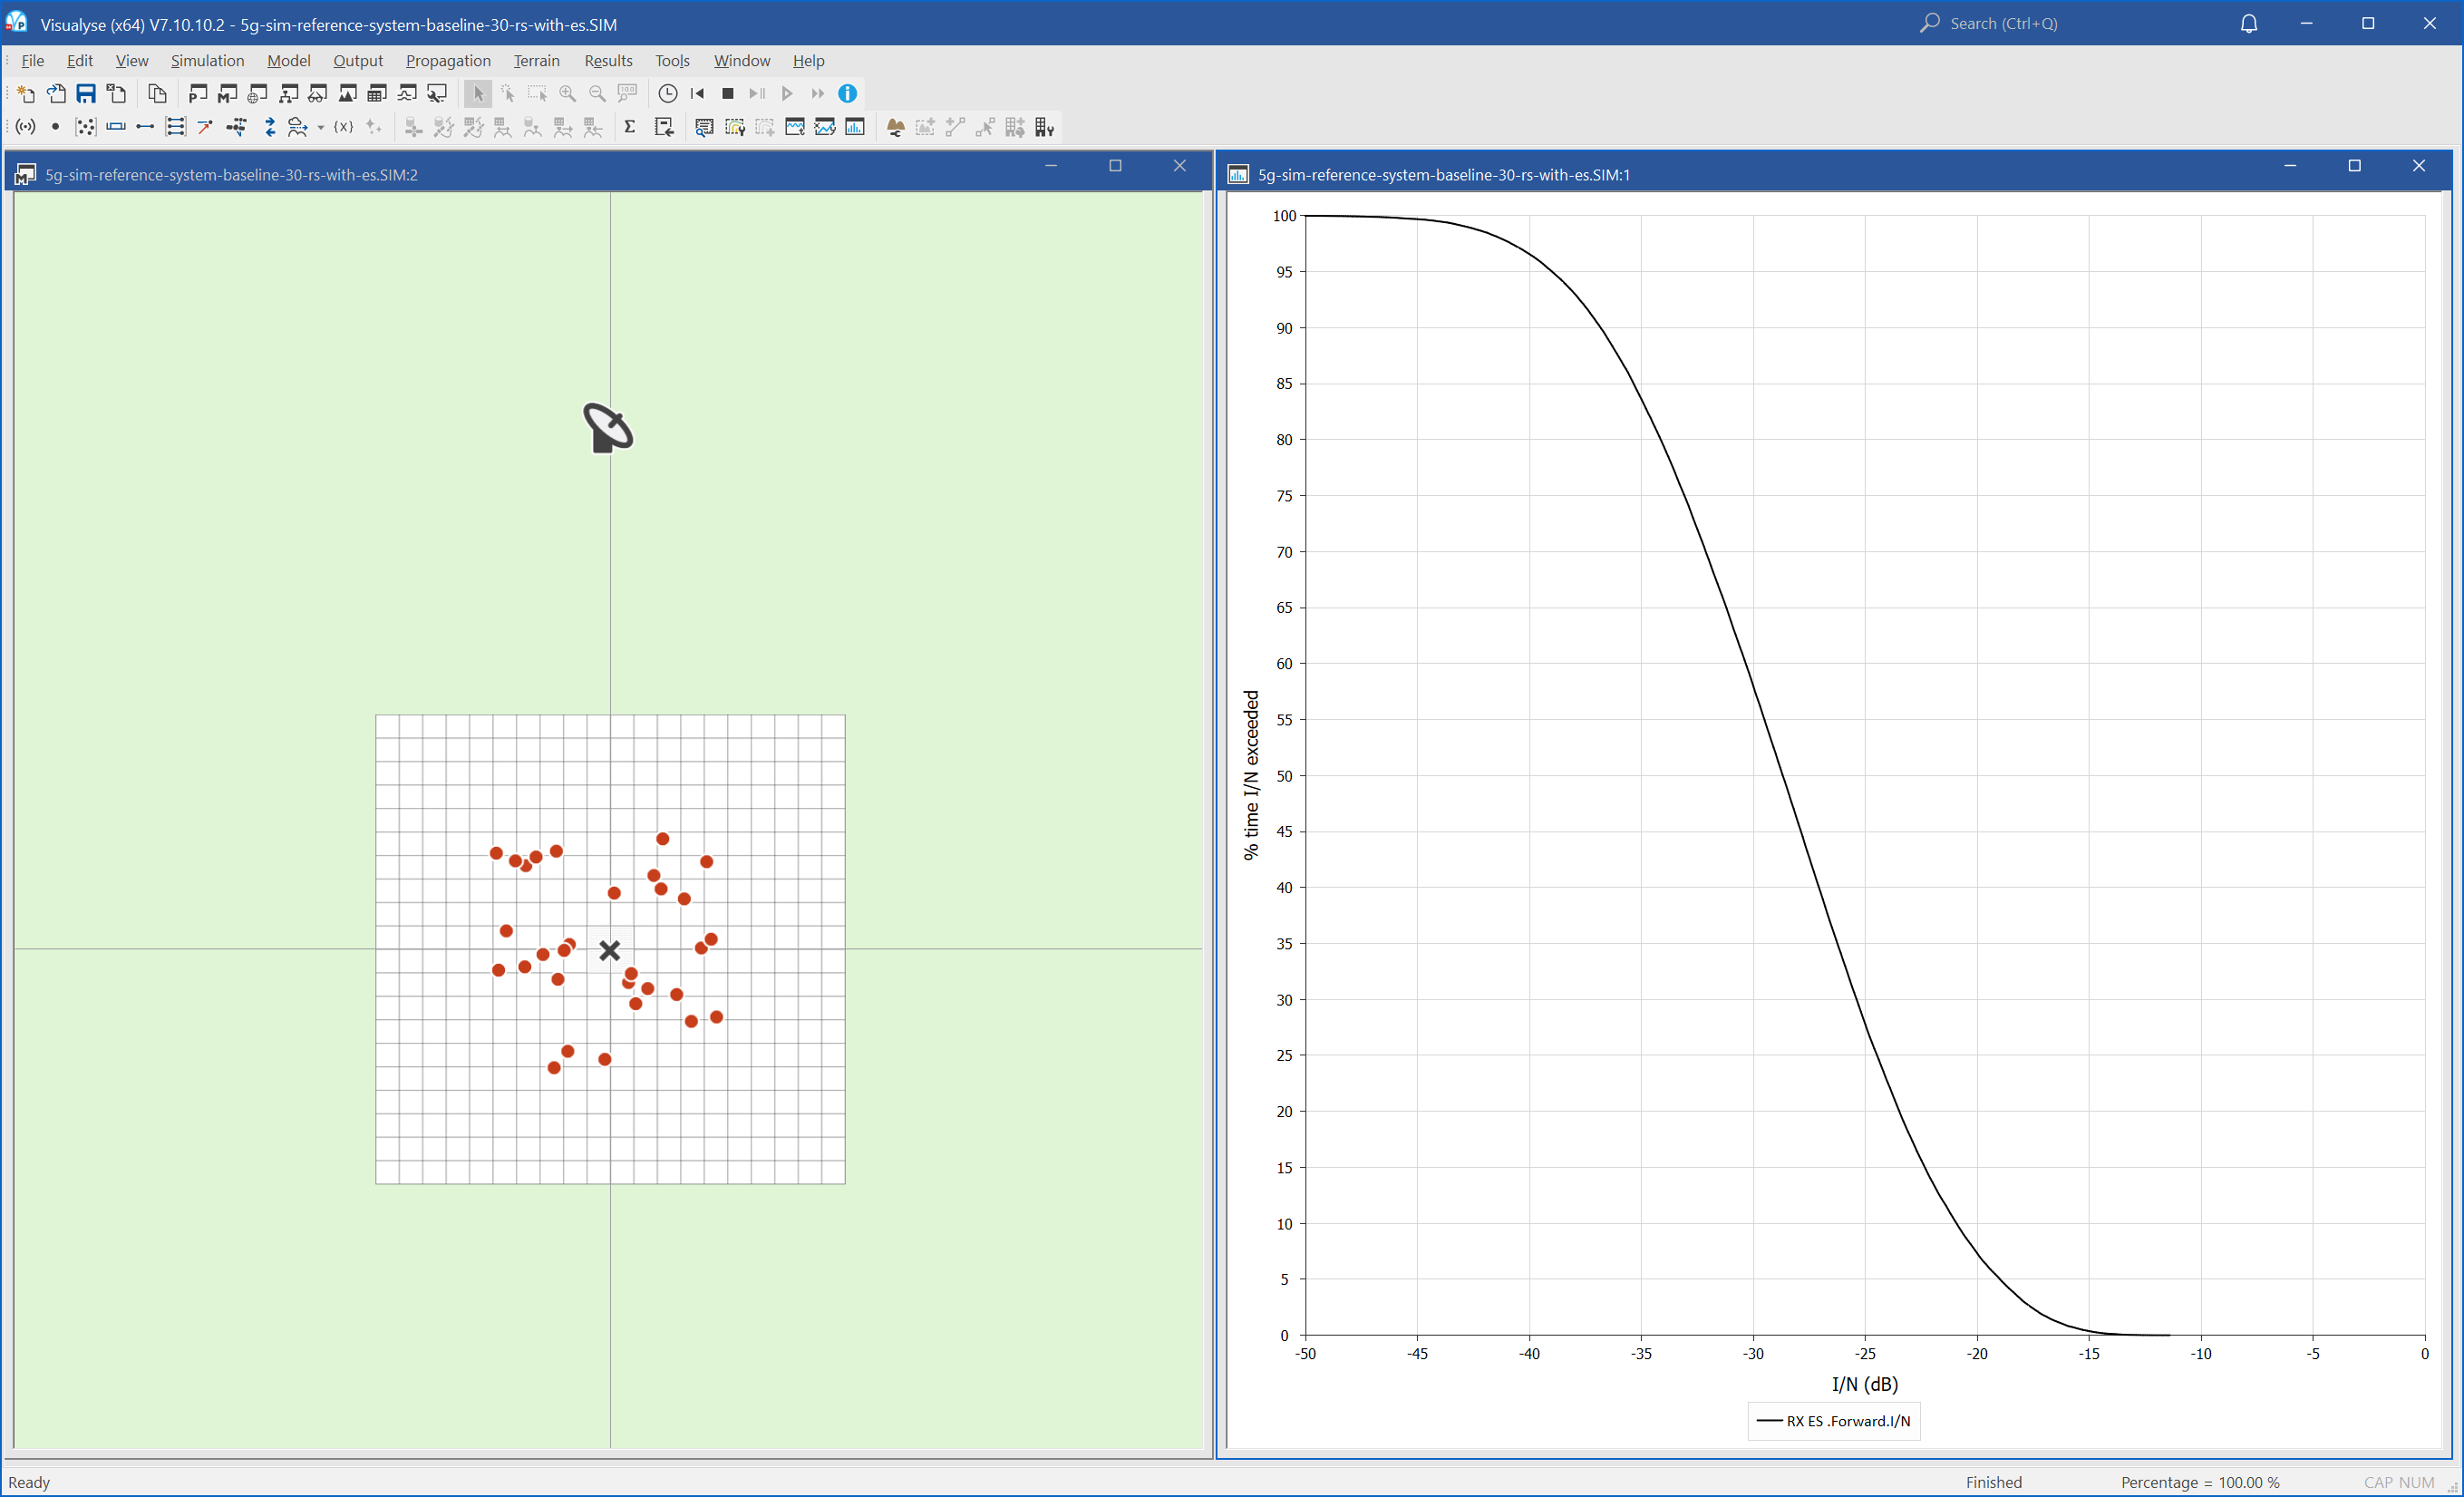Open a new 3D globe view window
The height and width of the screenshot is (1497, 2464).
(258, 94)
